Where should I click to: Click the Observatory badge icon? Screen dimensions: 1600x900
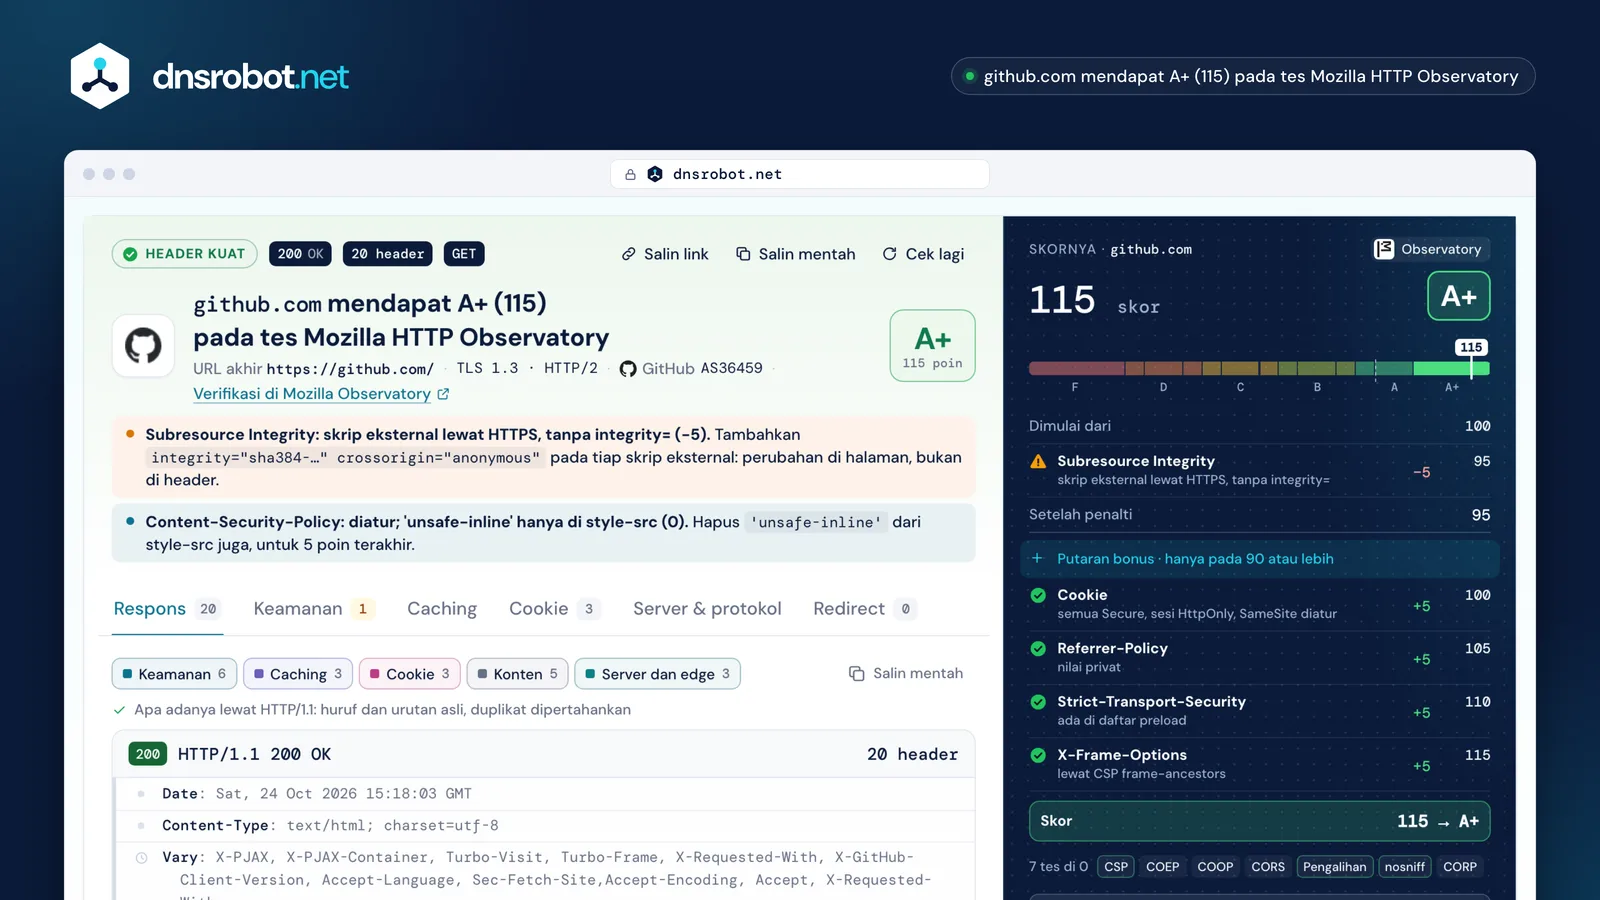tap(1384, 249)
